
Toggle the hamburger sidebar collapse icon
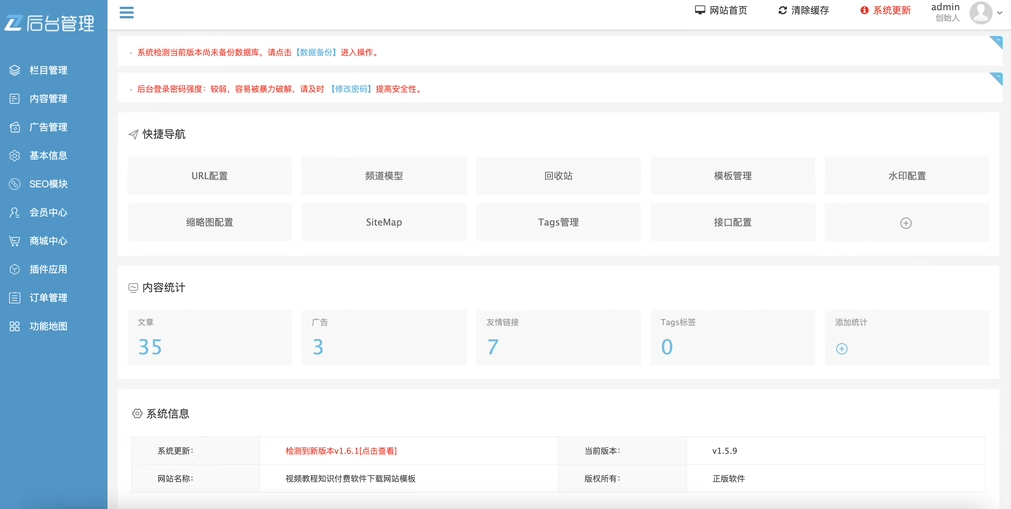[127, 13]
